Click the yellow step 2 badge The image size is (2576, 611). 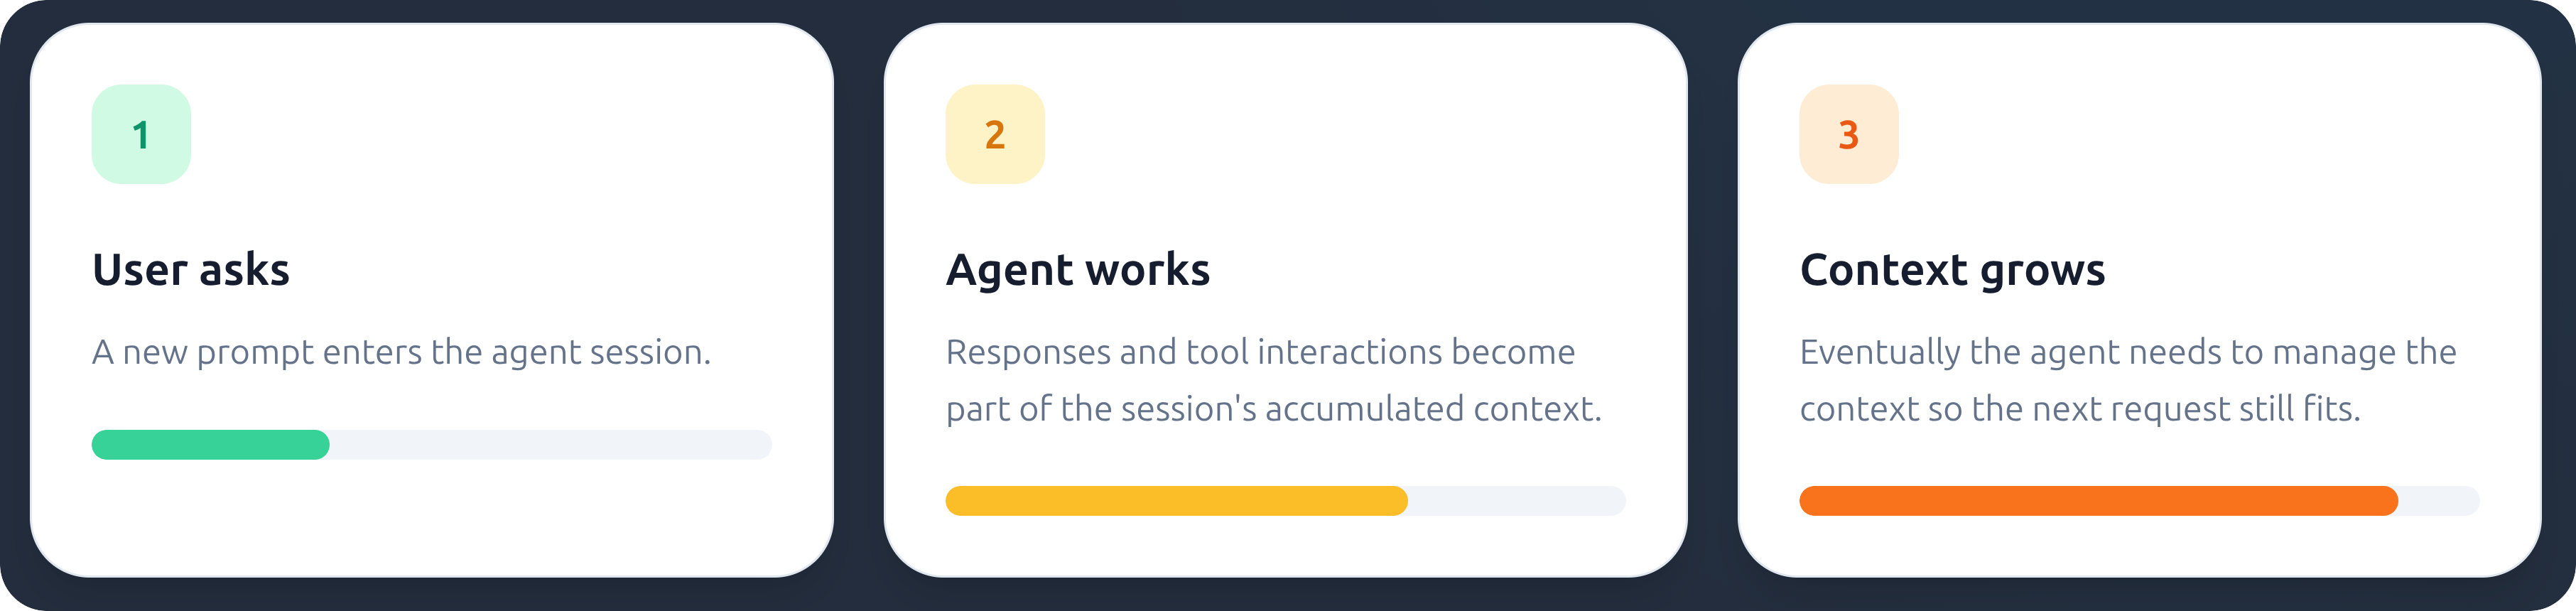[995, 134]
